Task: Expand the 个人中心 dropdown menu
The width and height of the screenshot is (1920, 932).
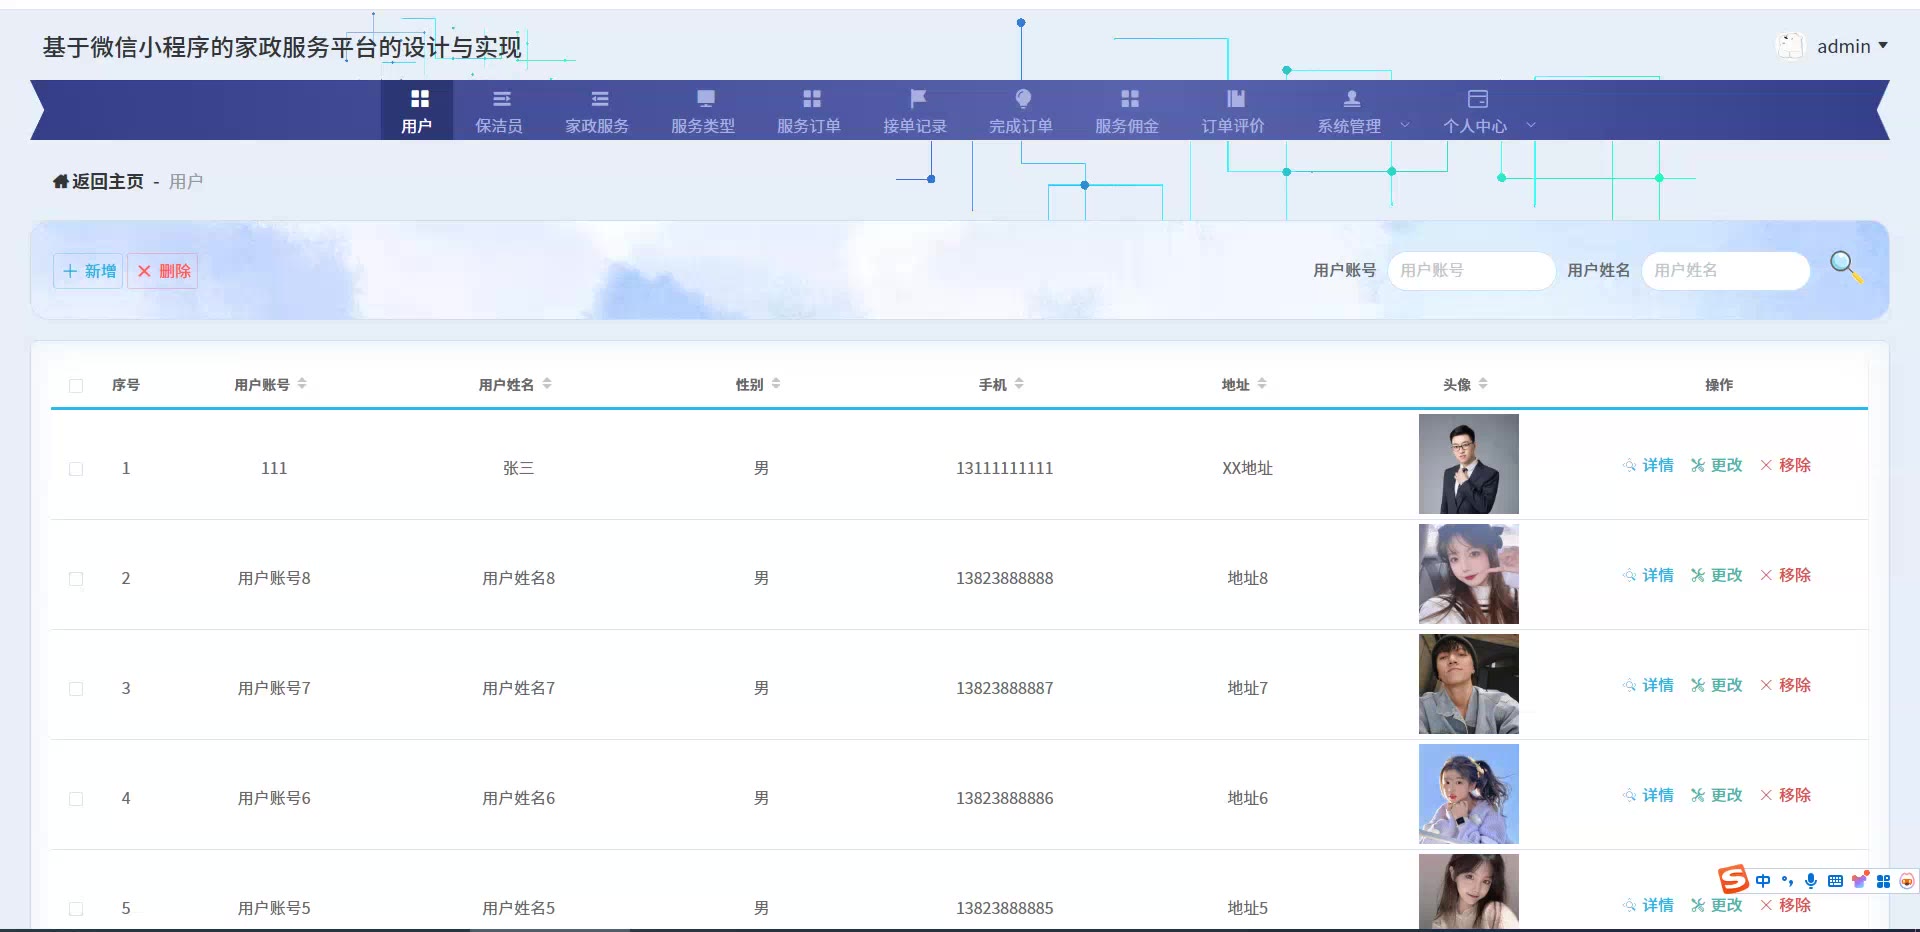Action: 1488,125
